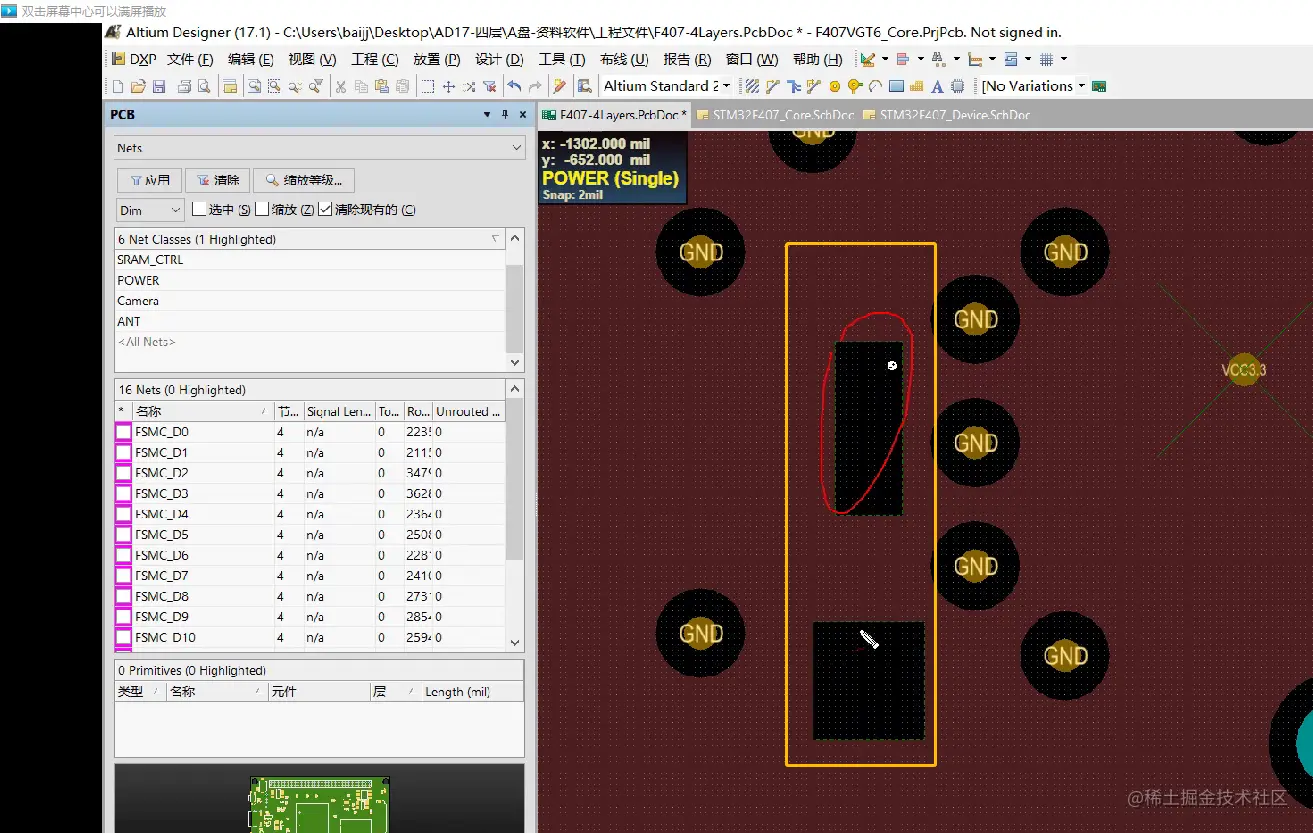Select the Place Pad tool
This screenshot has width=1313, height=833.
[x=834, y=86]
